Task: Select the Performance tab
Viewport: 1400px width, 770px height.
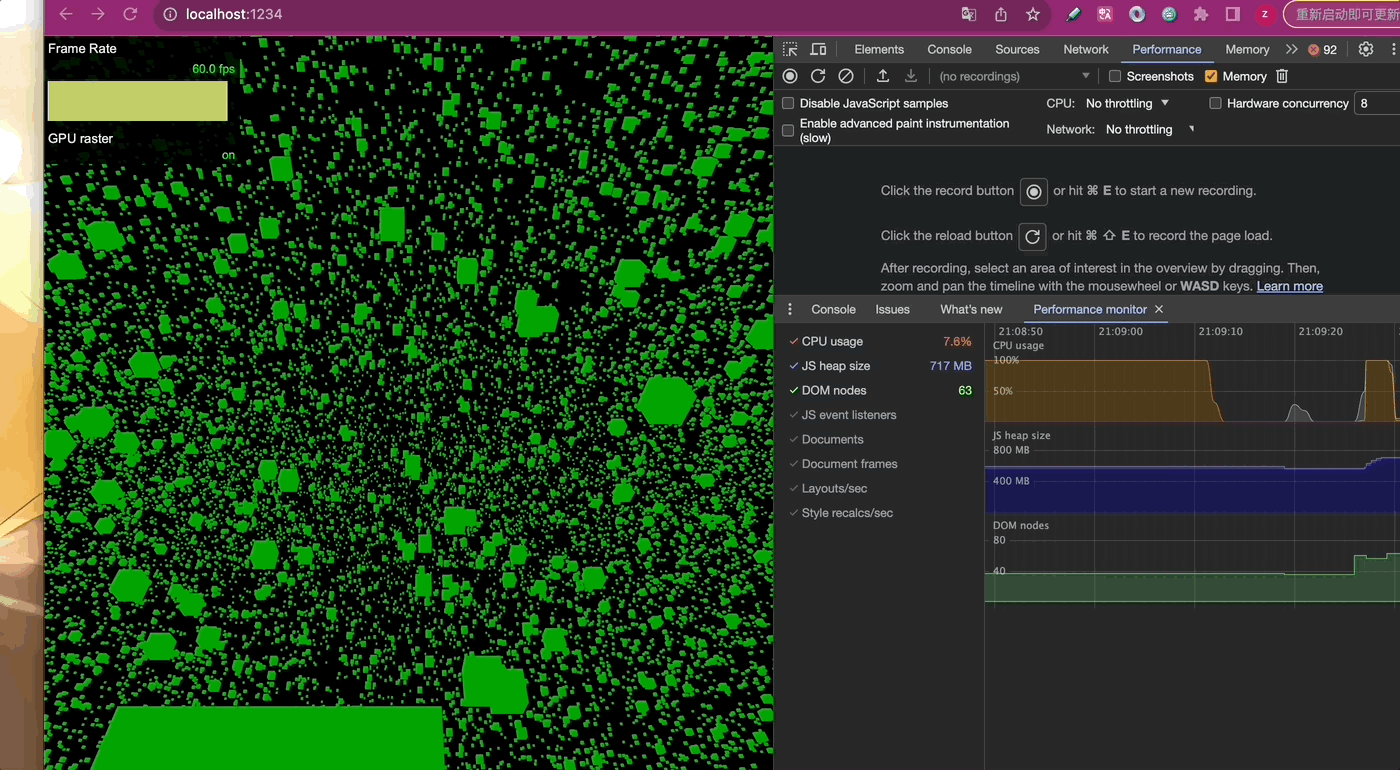Action: point(1167,49)
